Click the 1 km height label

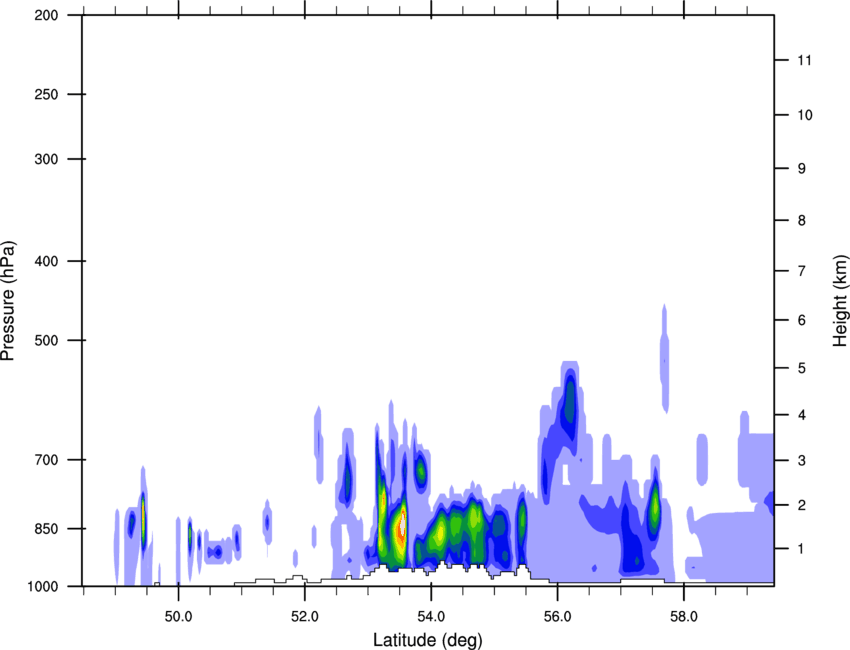point(802,549)
